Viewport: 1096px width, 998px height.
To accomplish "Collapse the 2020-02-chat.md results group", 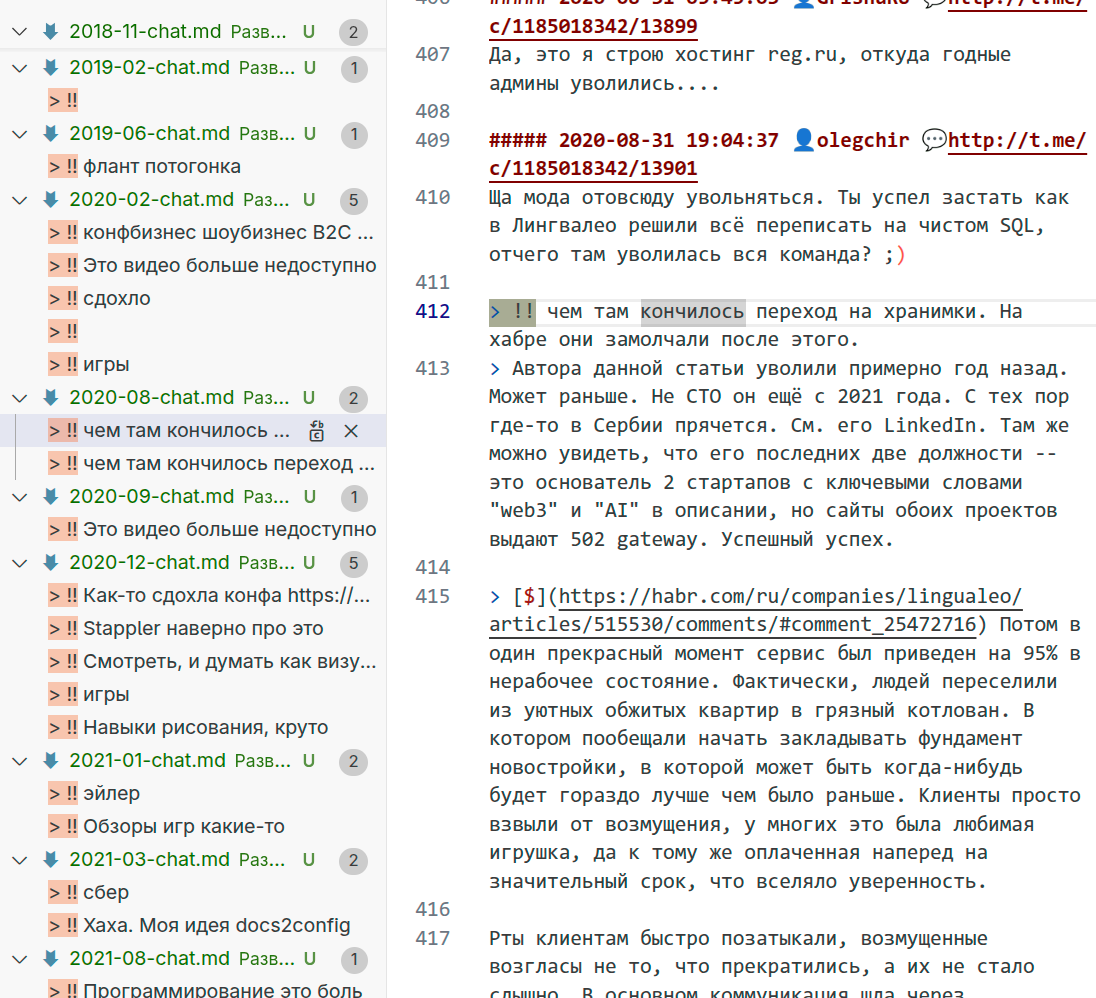I will [19, 200].
